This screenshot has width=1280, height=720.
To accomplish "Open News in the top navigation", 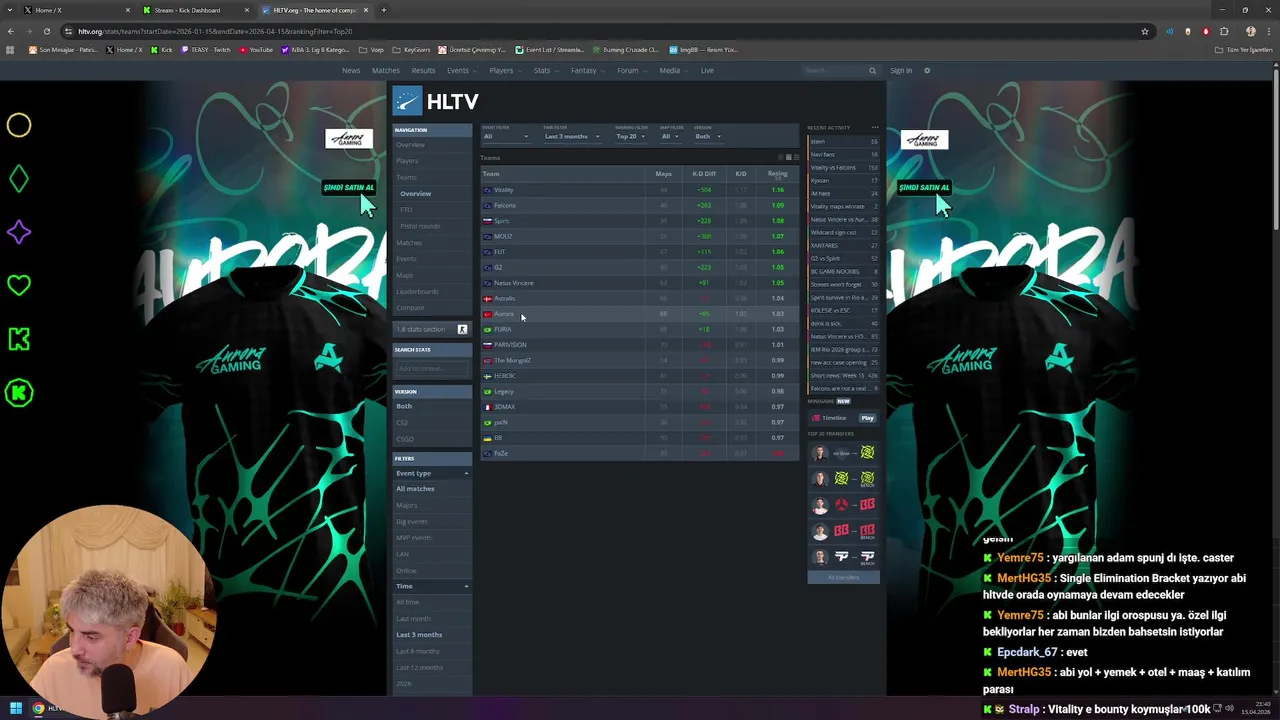I will [x=351, y=70].
